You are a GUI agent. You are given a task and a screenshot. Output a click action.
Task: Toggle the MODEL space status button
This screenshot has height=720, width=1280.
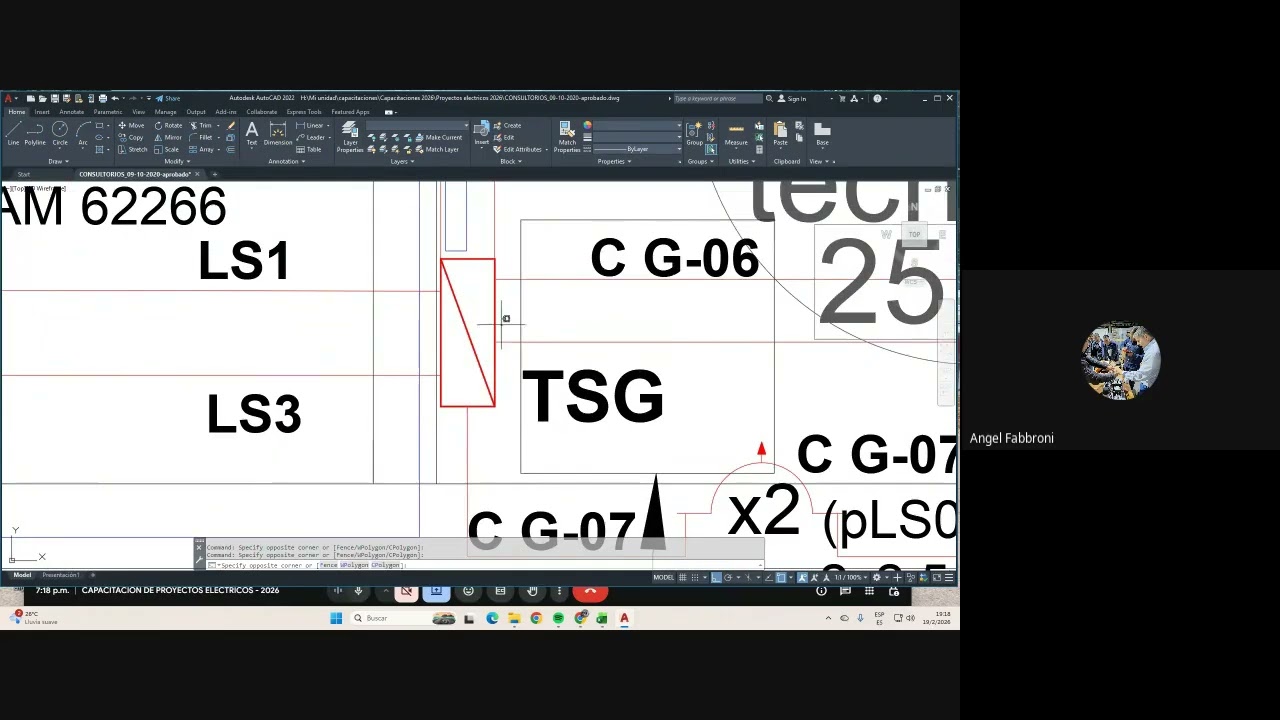(x=663, y=577)
